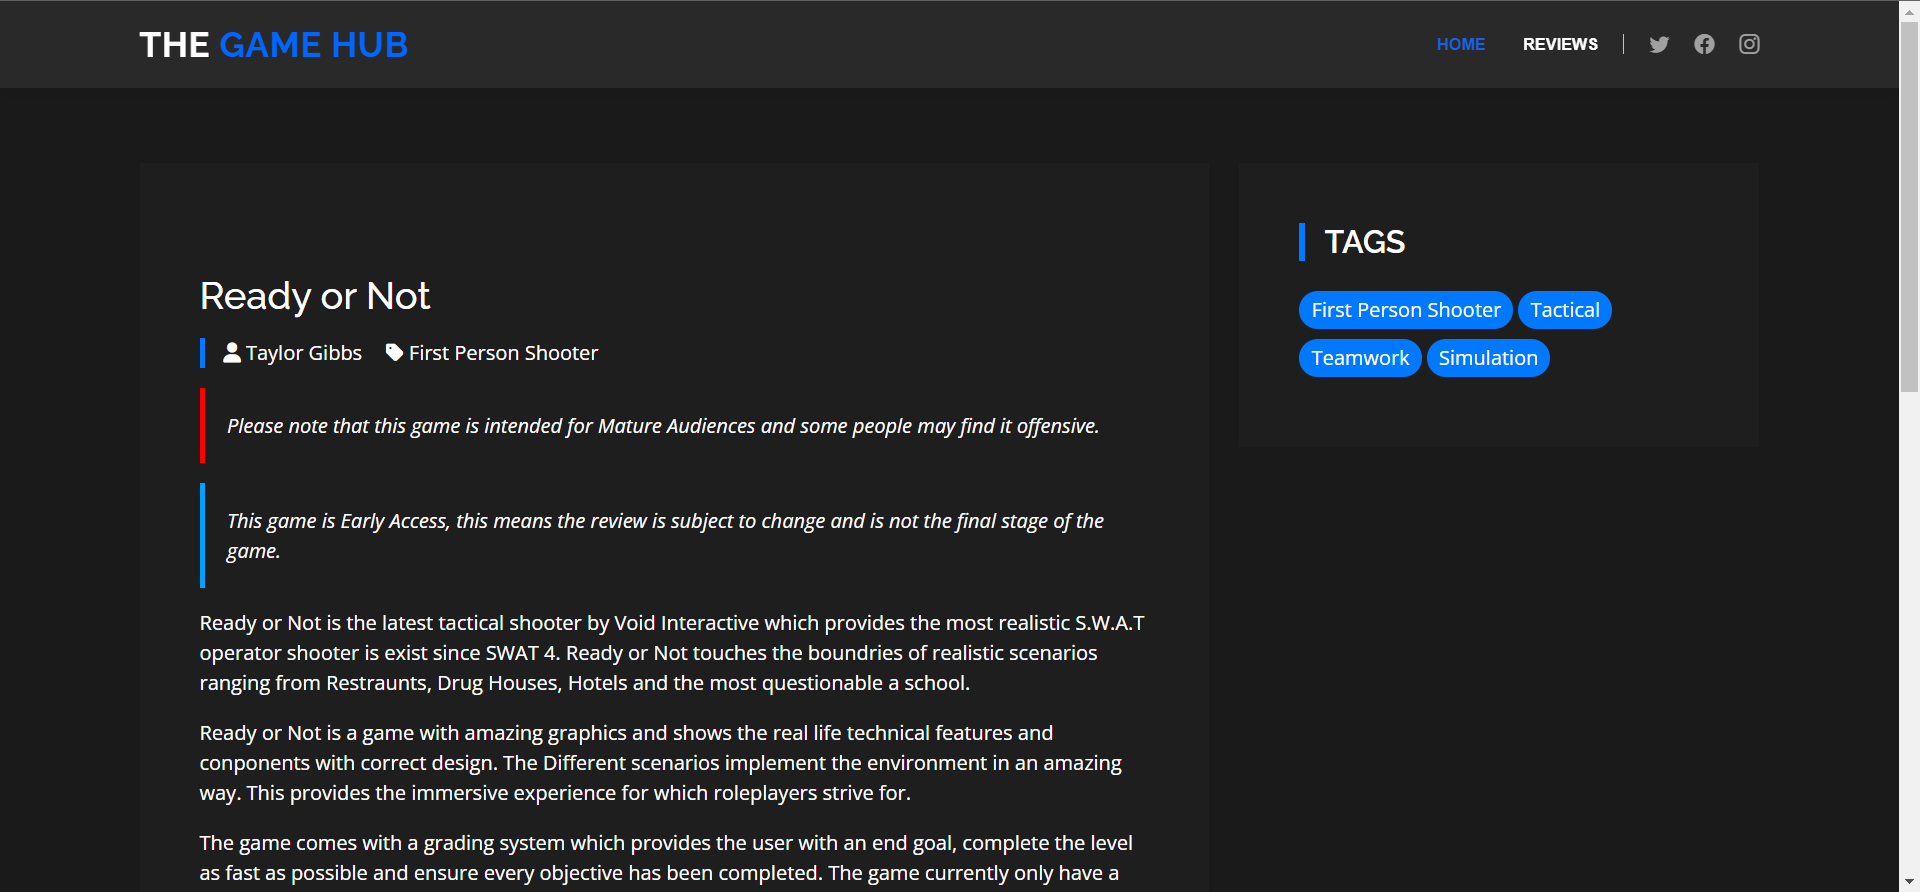1920x892 pixels.
Task: Go to the HOME navigation item
Action: [x=1460, y=44]
